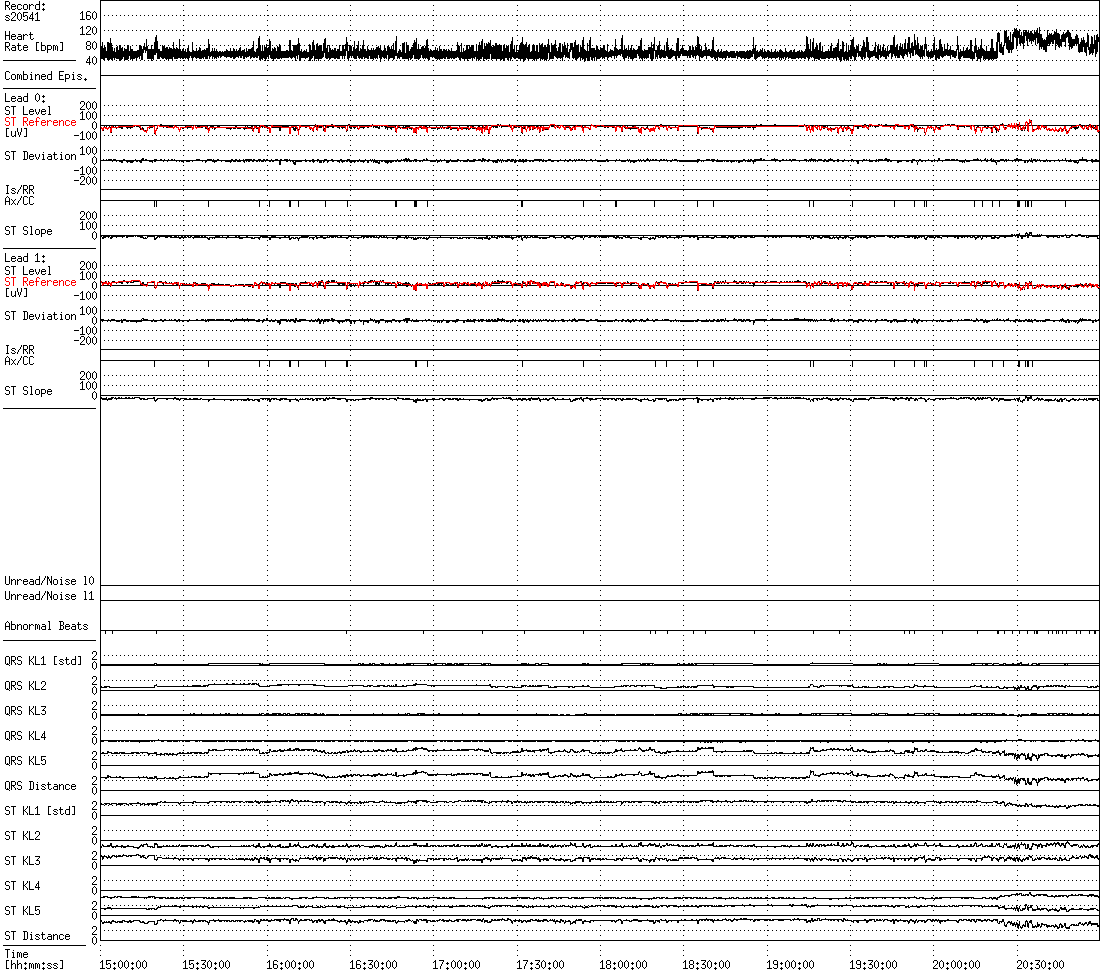Click the Unread/Noise 10 row label

click(x=49, y=581)
